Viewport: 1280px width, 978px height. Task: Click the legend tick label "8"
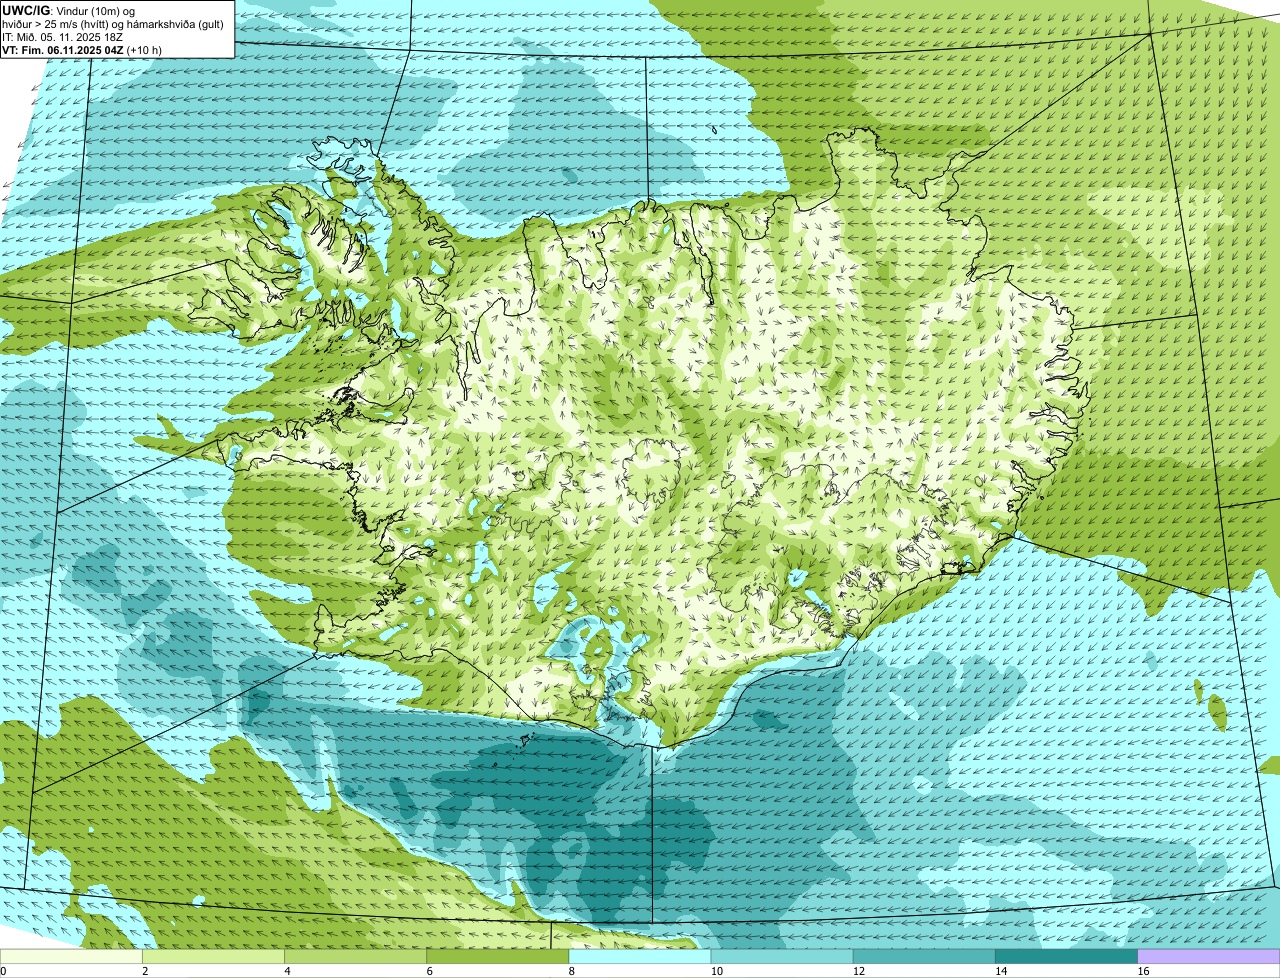(572, 971)
